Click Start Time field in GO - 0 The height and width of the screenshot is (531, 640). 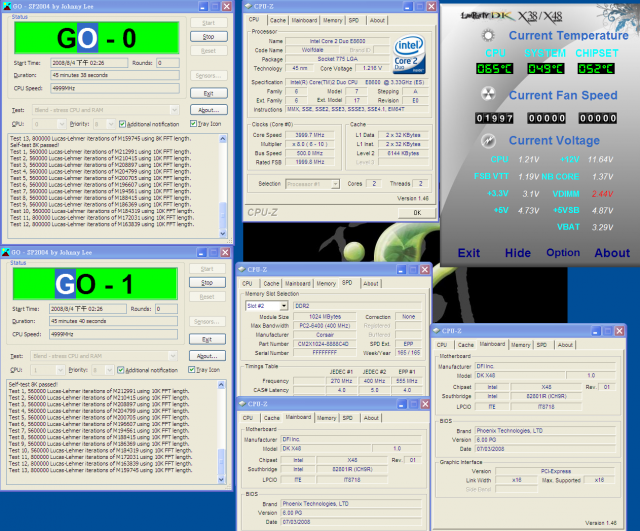coord(89,63)
